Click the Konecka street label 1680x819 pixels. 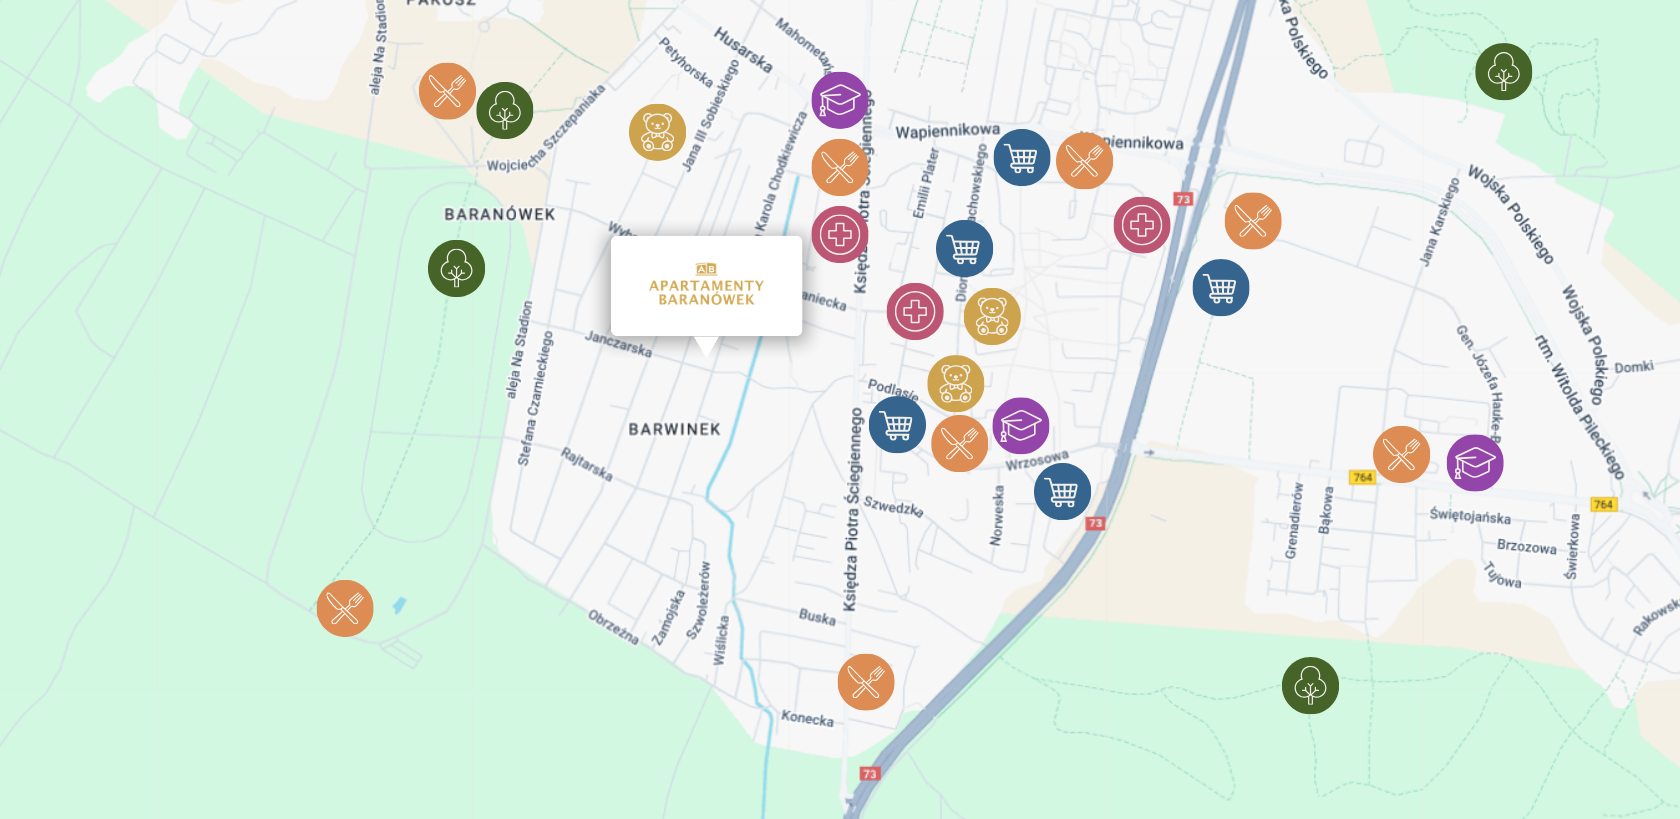pos(807,717)
